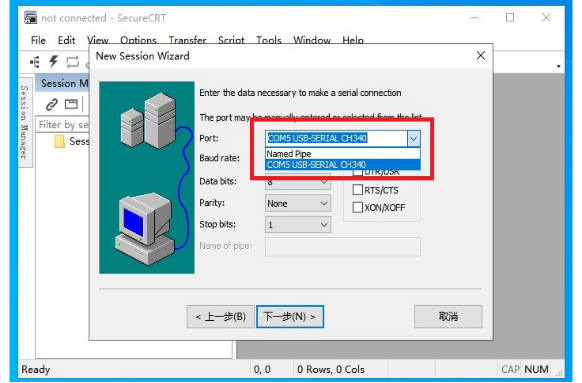Close the New Session Wizard dialog
Image resolution: width=582 pixels, height=383 pixels.
481,56
